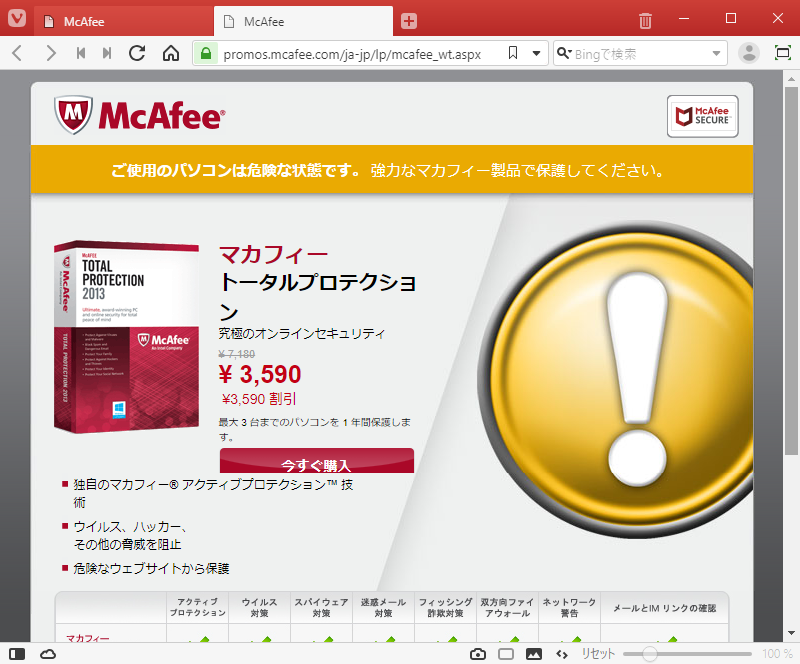Open the closed tabs trash icon
Viewport: 800px width, 664px height.
point(645,21)
